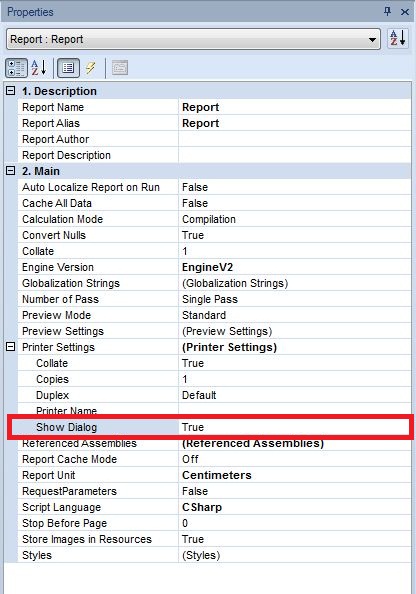416x594 pixels.
Task: Show the Properties tab icon
Action: click(68, 68)
